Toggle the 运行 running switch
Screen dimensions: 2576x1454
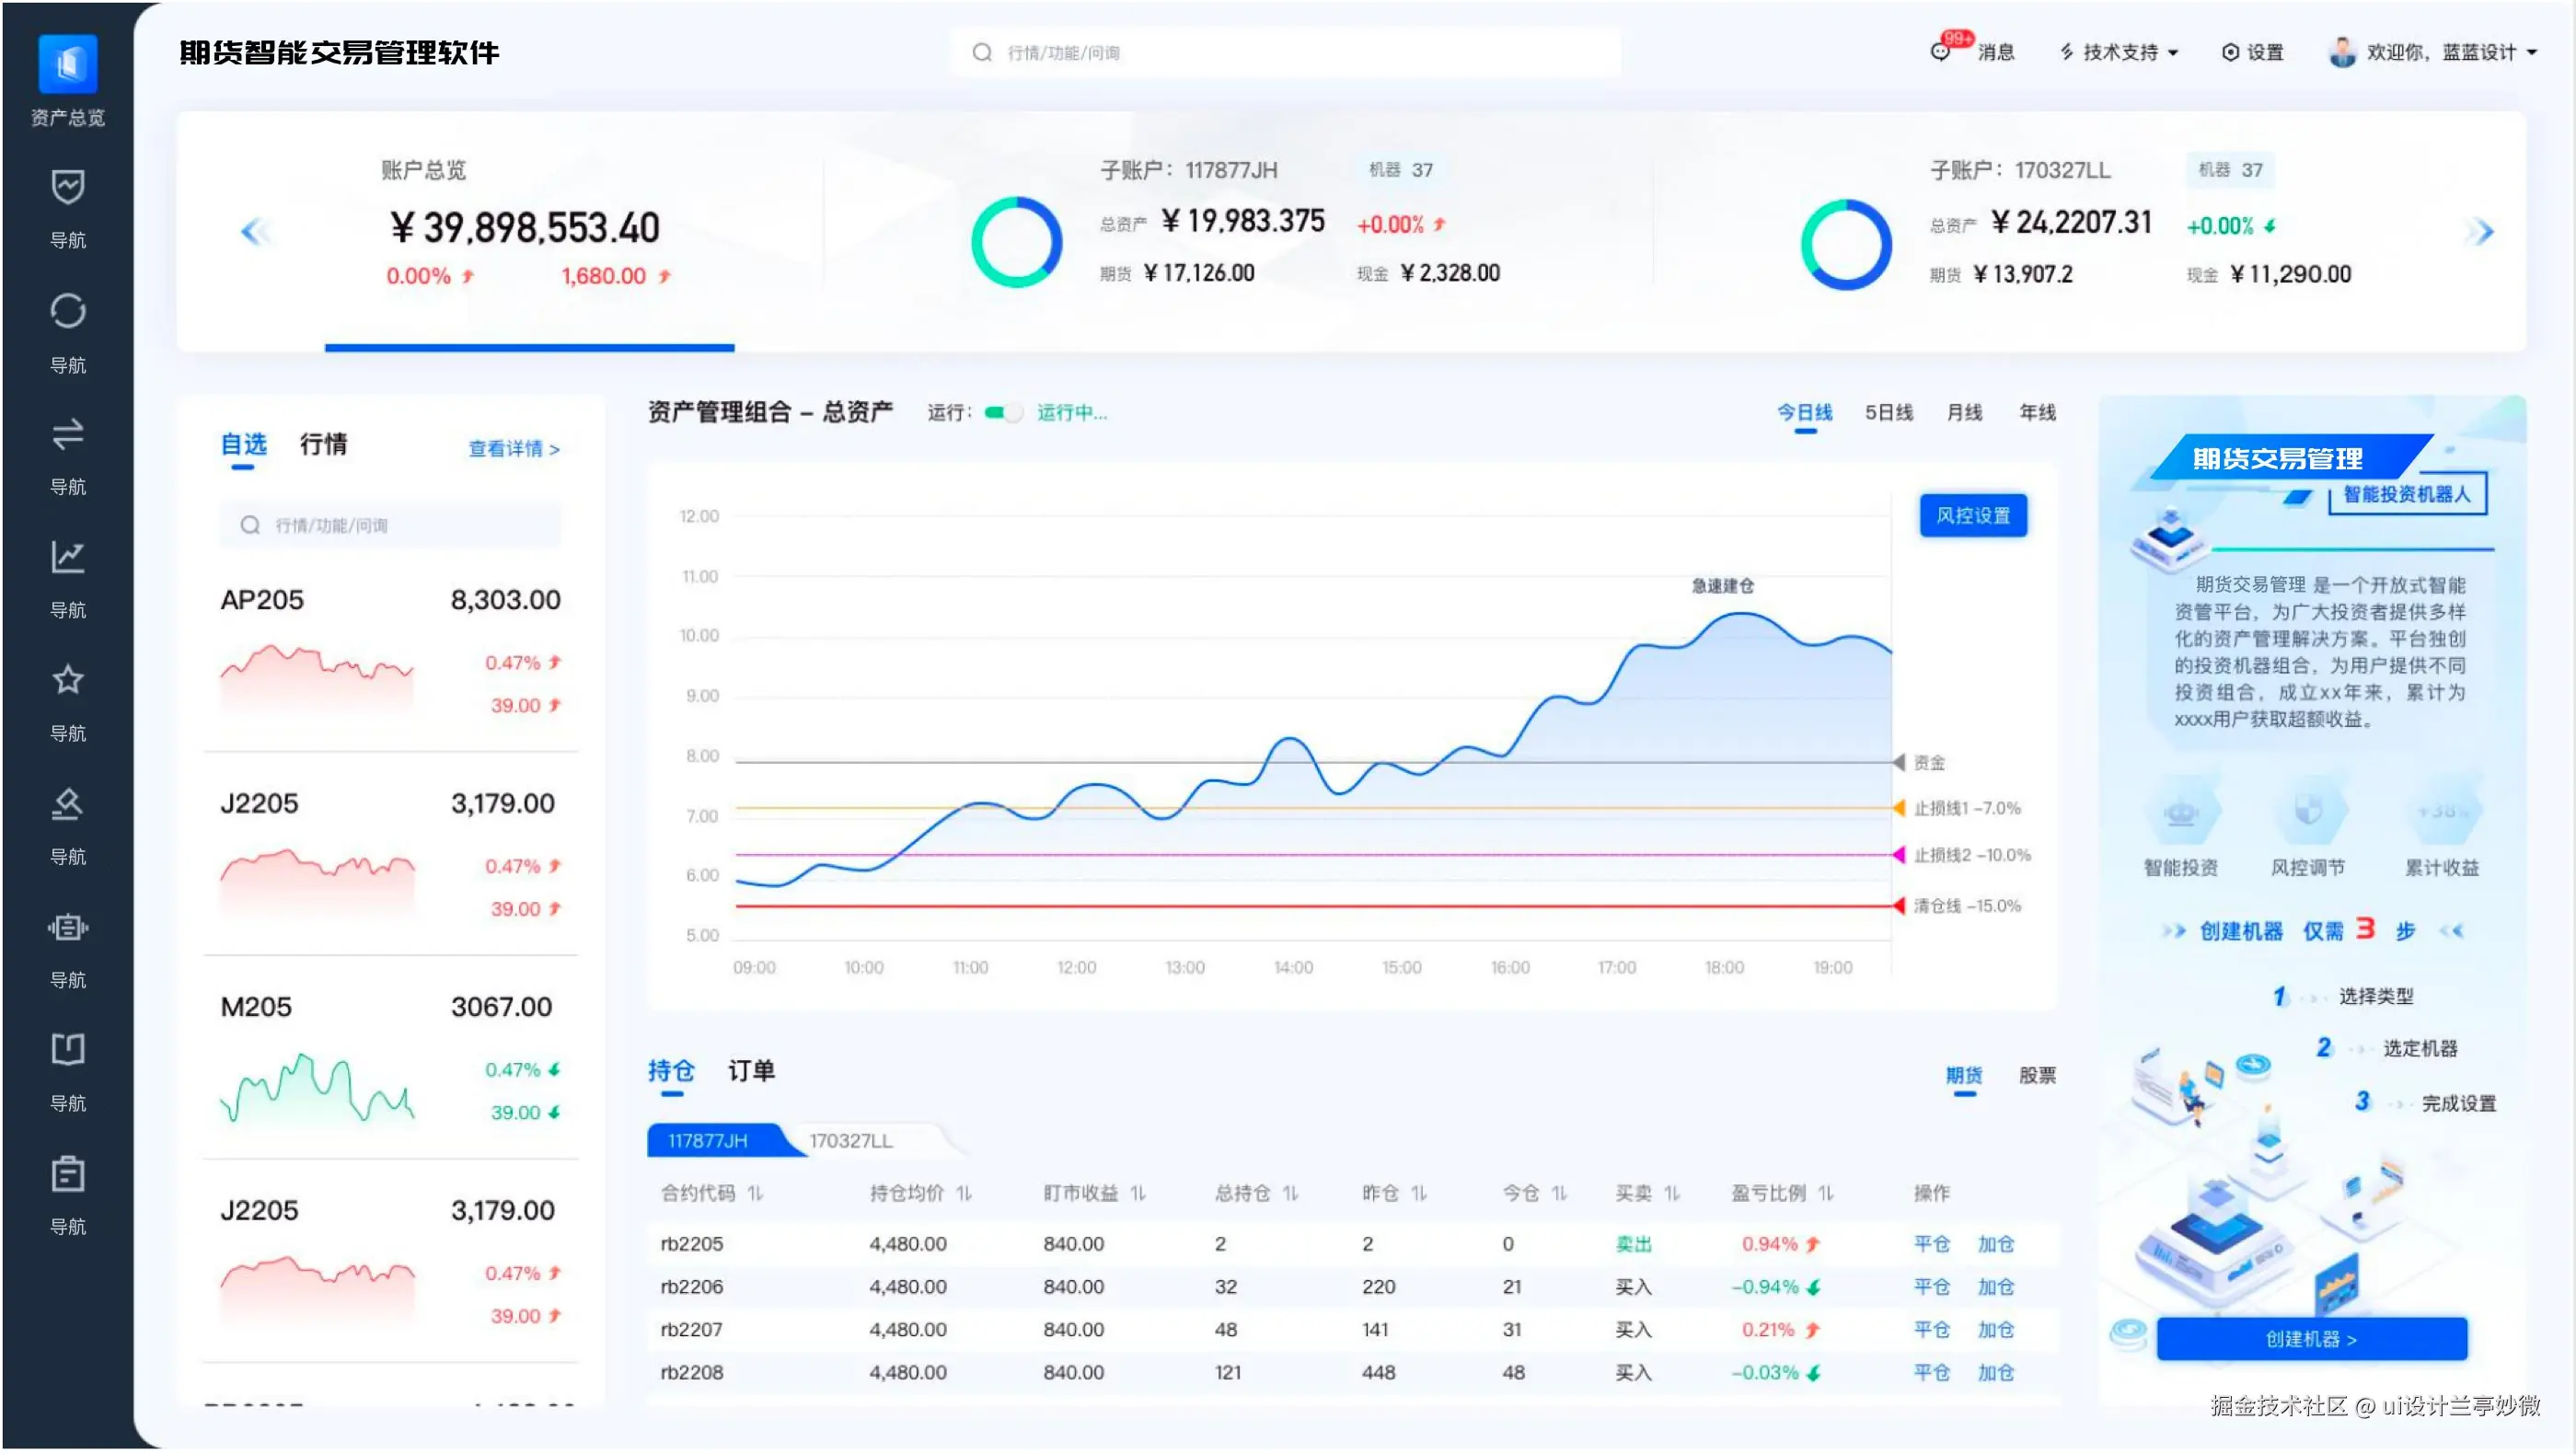pyautogui.click(x=1003, y=413)
